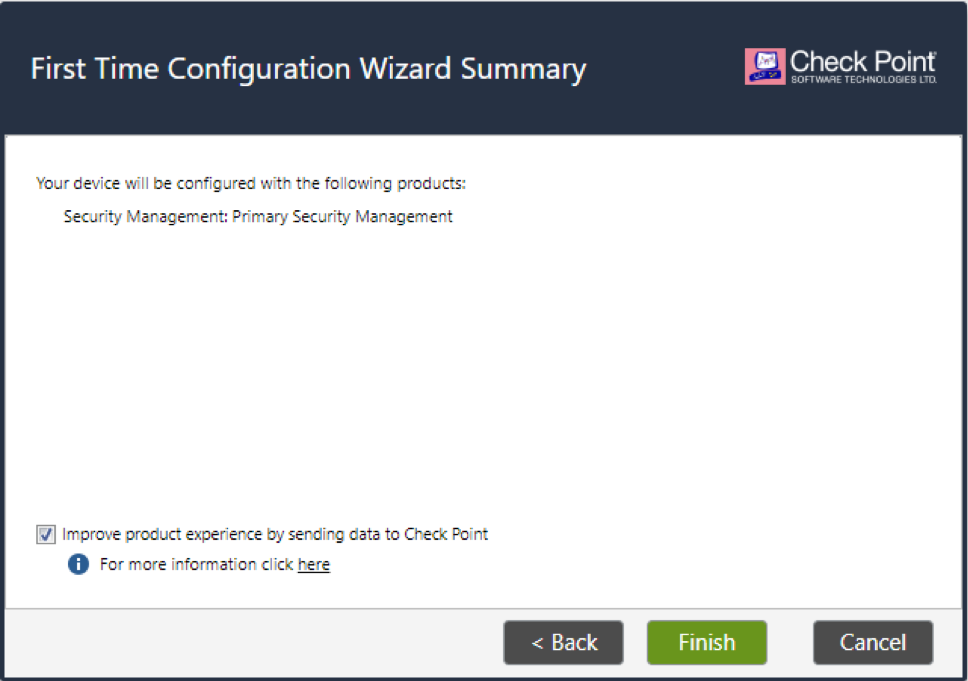Image resolution: width=968 pixels, height=681 pixels.
Task: Click the 'Check Point' brand name text
Action: pos(863,62)
